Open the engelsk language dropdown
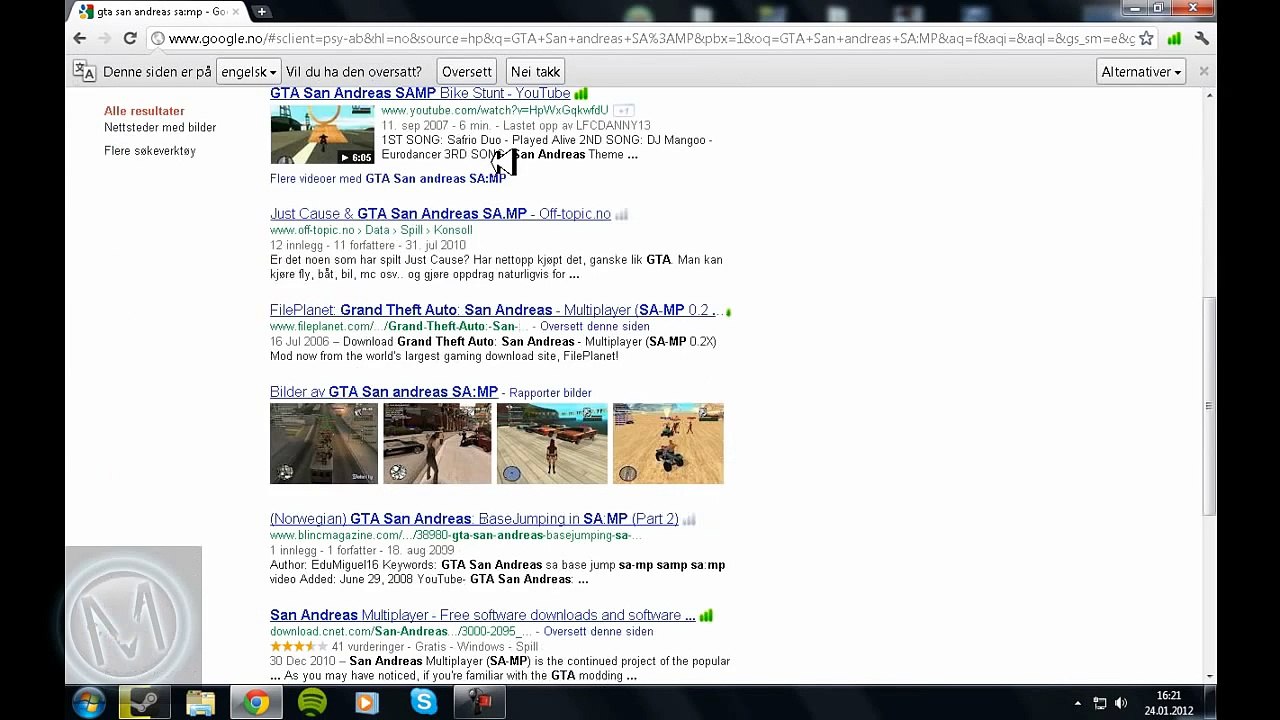Screen dimensions: 1280x720 [x=248, y=72]
